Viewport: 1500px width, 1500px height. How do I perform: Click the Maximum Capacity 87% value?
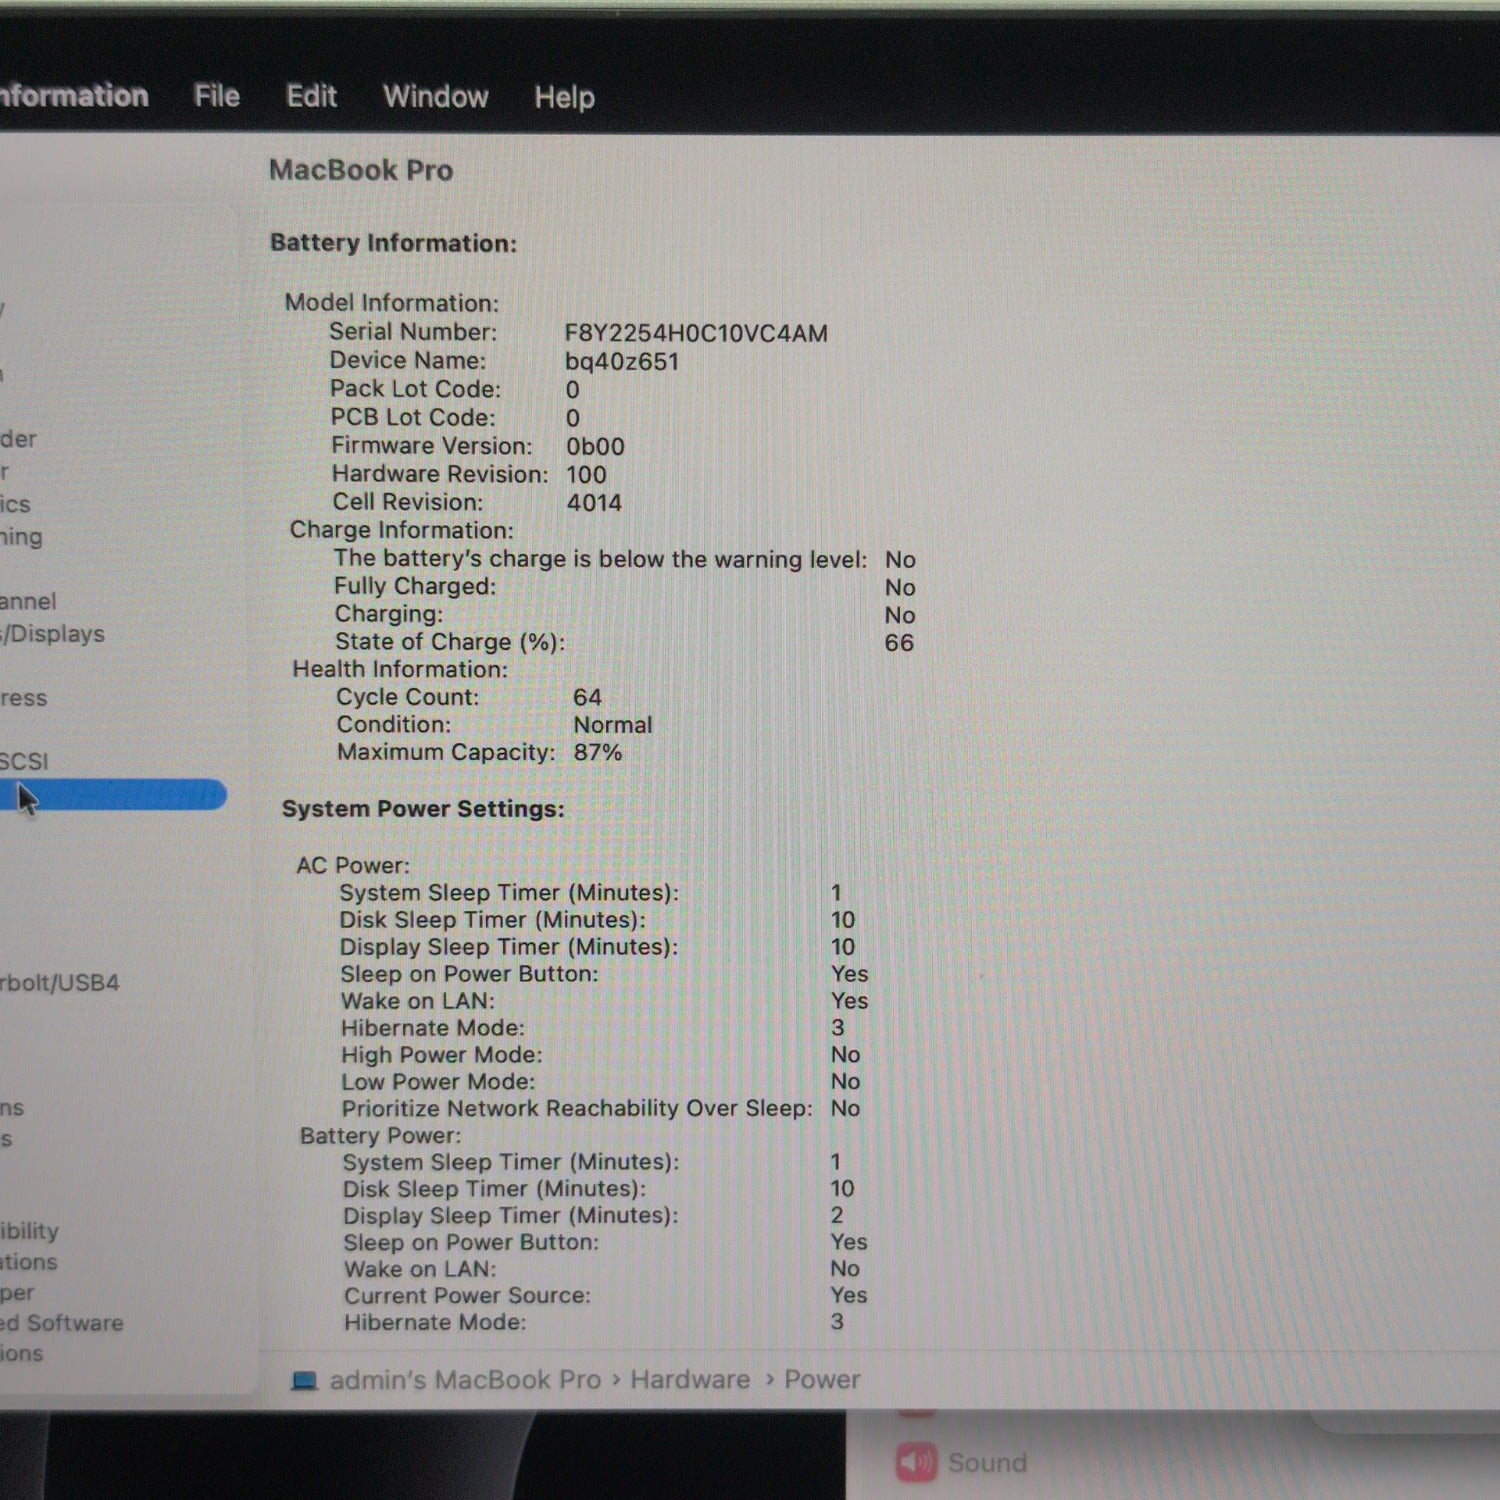point(597,752)
